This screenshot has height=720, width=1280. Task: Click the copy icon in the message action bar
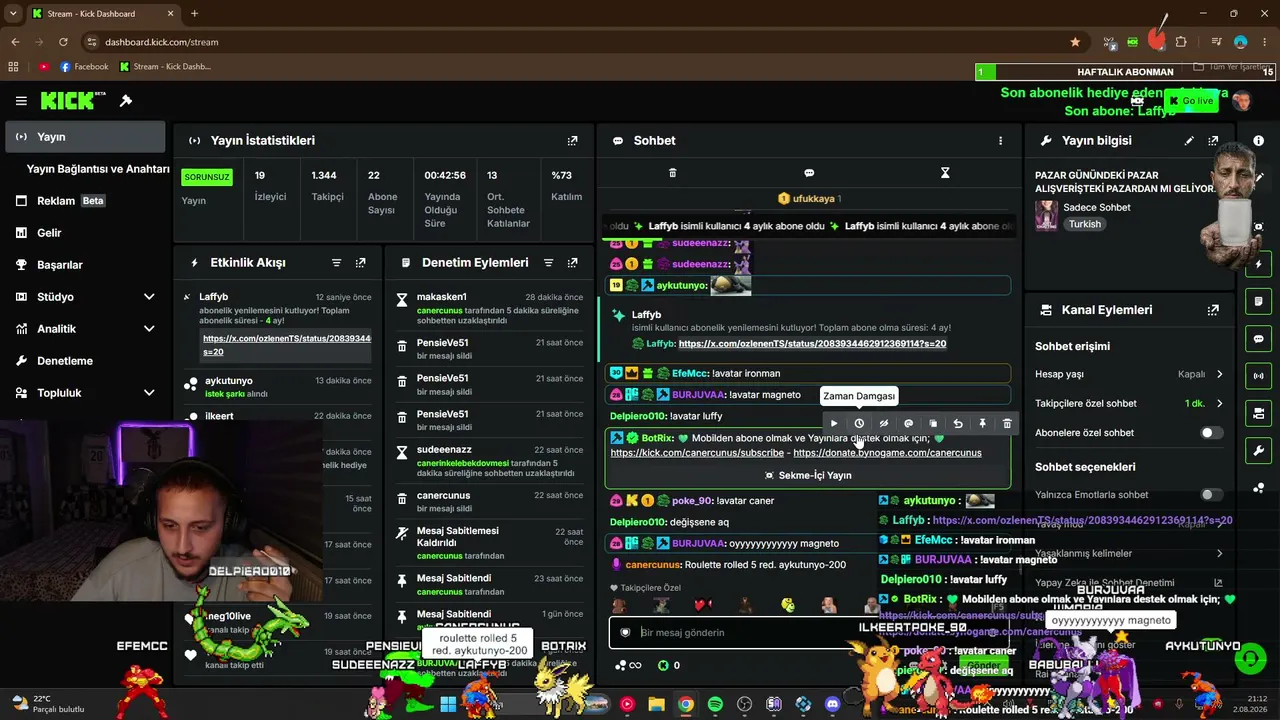tap(933, 424)
